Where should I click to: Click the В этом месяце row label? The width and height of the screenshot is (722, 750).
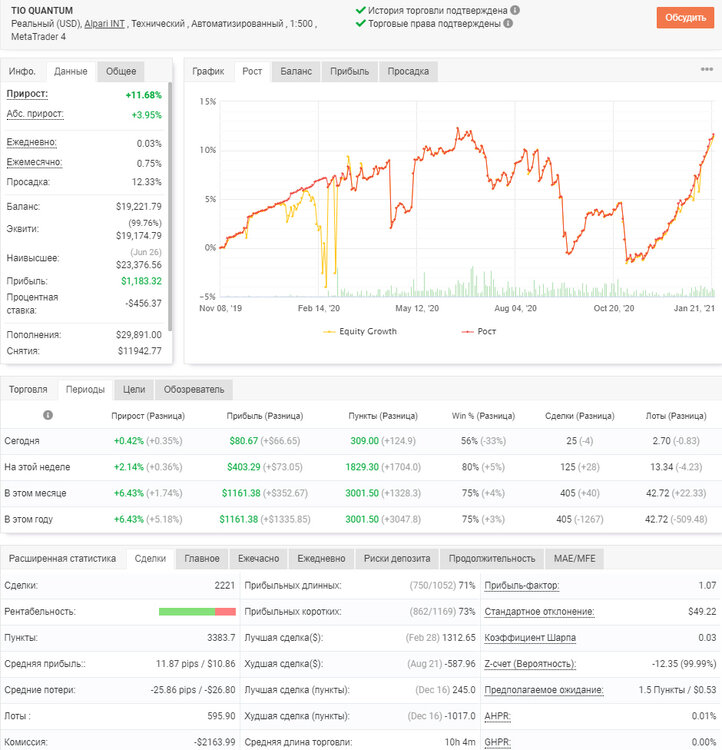click(35, 493)
